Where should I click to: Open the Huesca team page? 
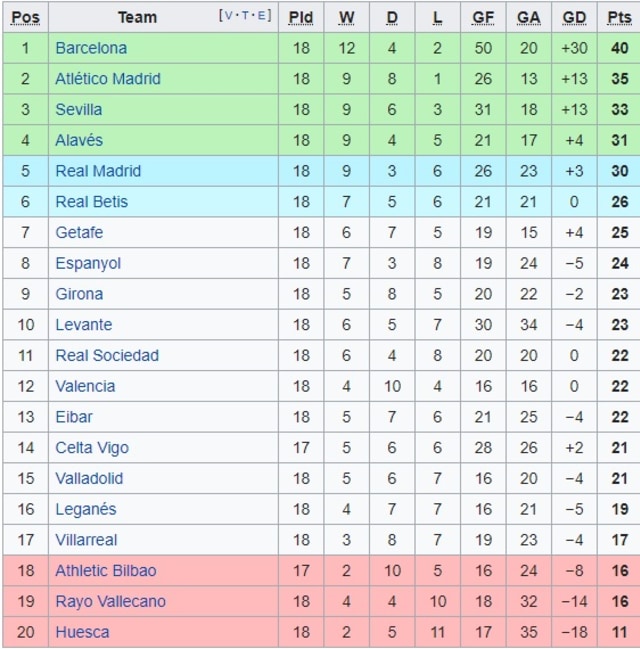coord(82,633)
